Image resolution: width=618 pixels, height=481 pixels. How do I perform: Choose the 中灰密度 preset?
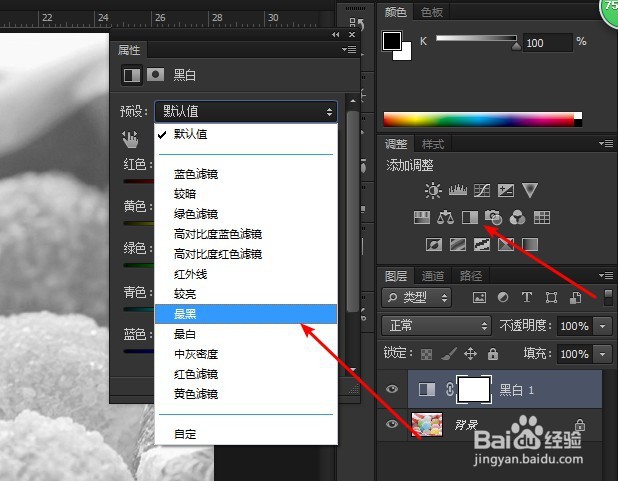tap(246, 354)
